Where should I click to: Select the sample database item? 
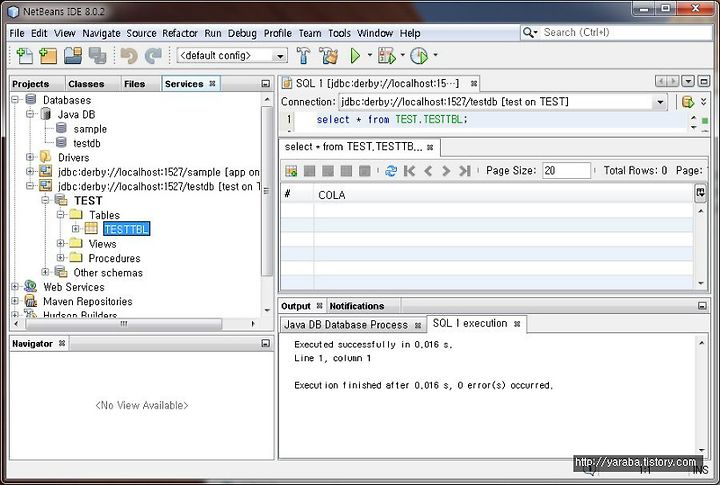[x=90, y=129]
